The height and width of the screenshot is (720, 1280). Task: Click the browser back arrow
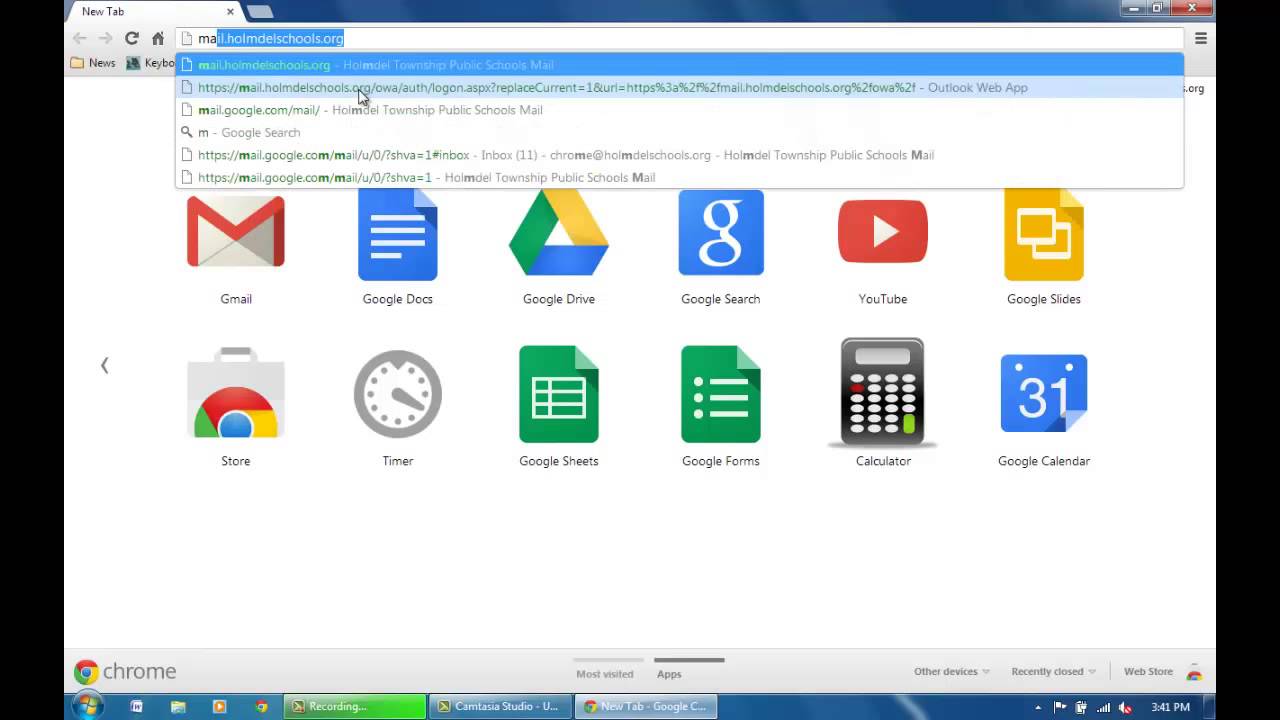pyautogui.click(x=80, y=38)
